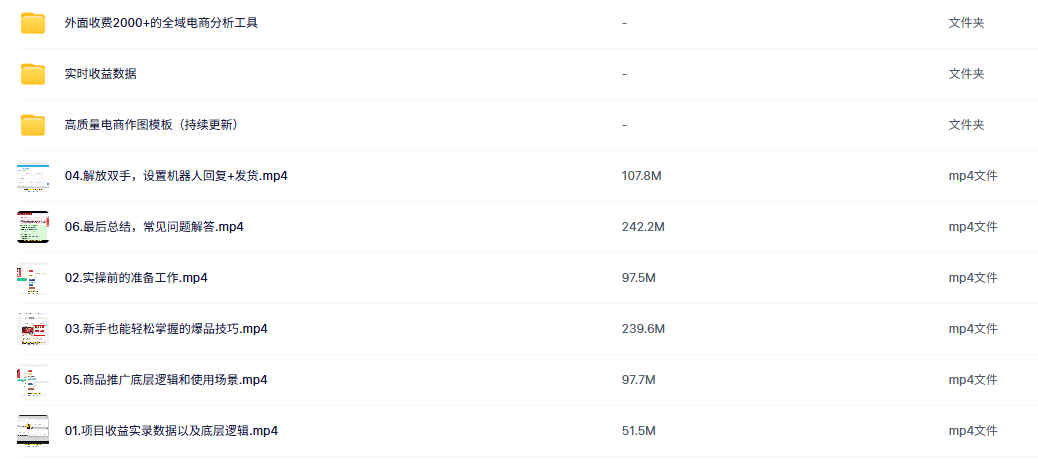Click thumbnail of 05.商品推广底层逻辑 video
The width and height of the screenshot is (1038, 470).
33,380
